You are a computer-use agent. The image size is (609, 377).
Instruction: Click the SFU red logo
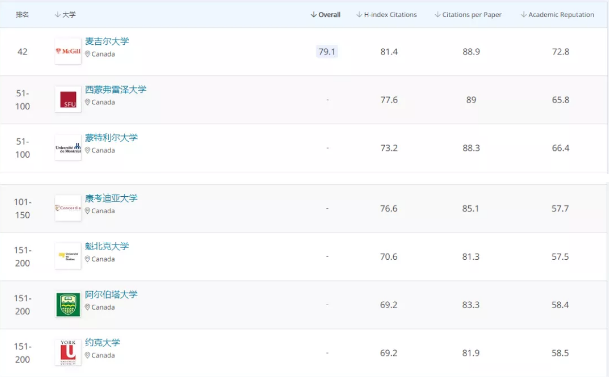[68, 99]
